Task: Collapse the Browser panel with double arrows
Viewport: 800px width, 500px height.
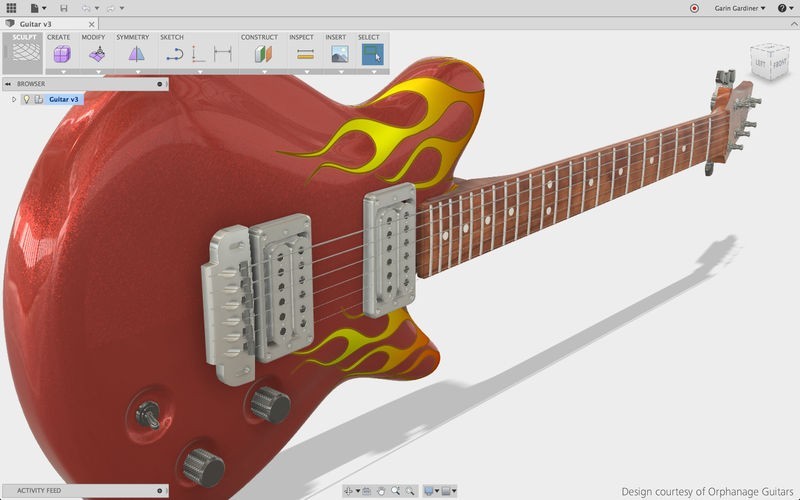Action: [x=8, y=84]
